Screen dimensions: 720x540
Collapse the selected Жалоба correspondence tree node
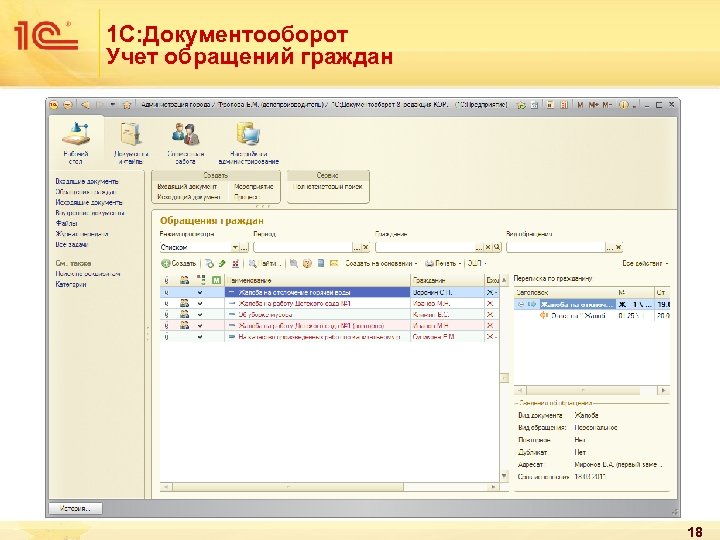pyautogui.click(x=520, y=304)
